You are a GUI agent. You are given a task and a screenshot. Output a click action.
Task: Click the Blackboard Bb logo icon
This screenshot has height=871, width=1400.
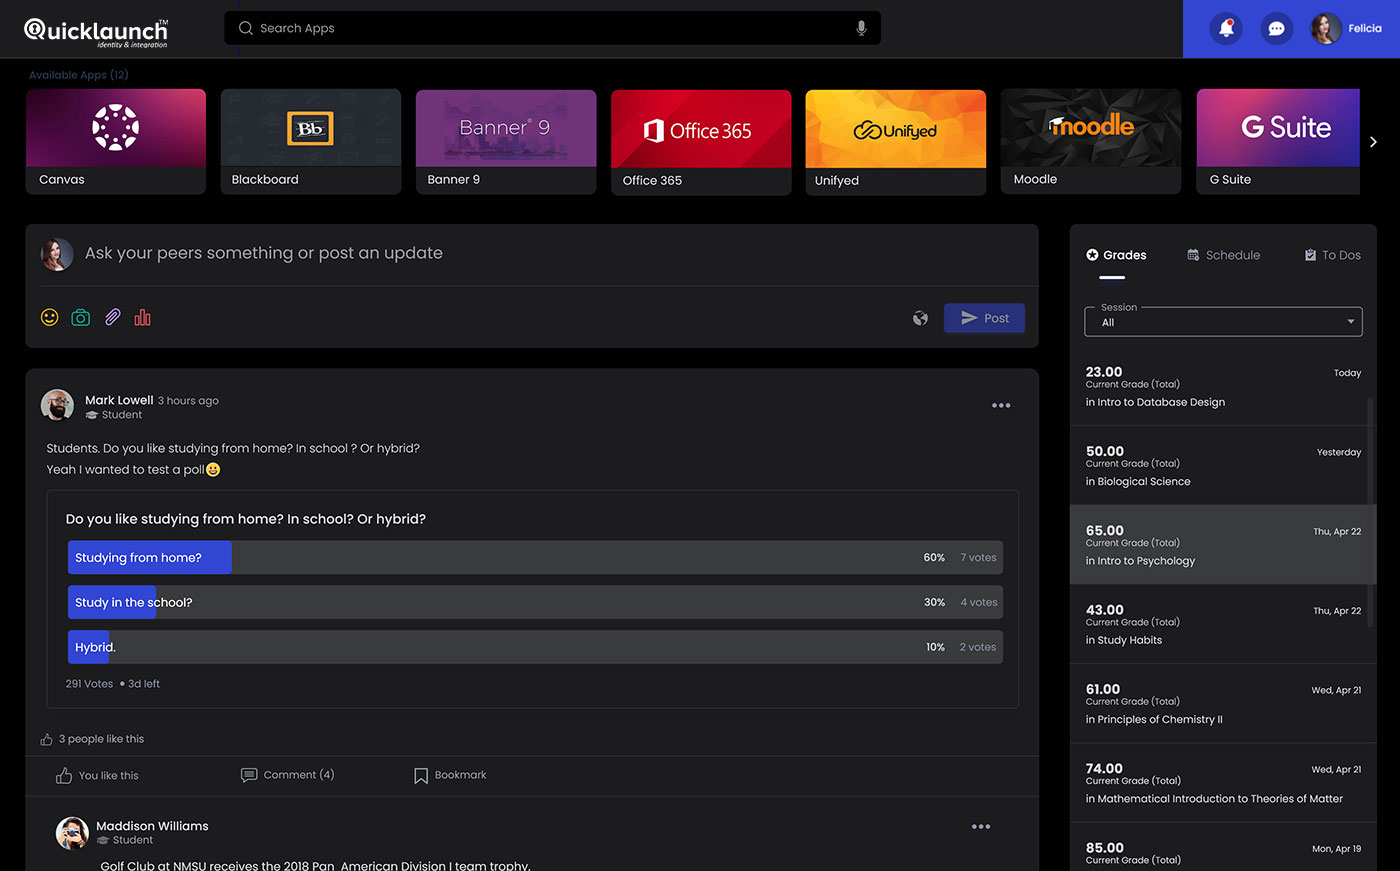310,128
